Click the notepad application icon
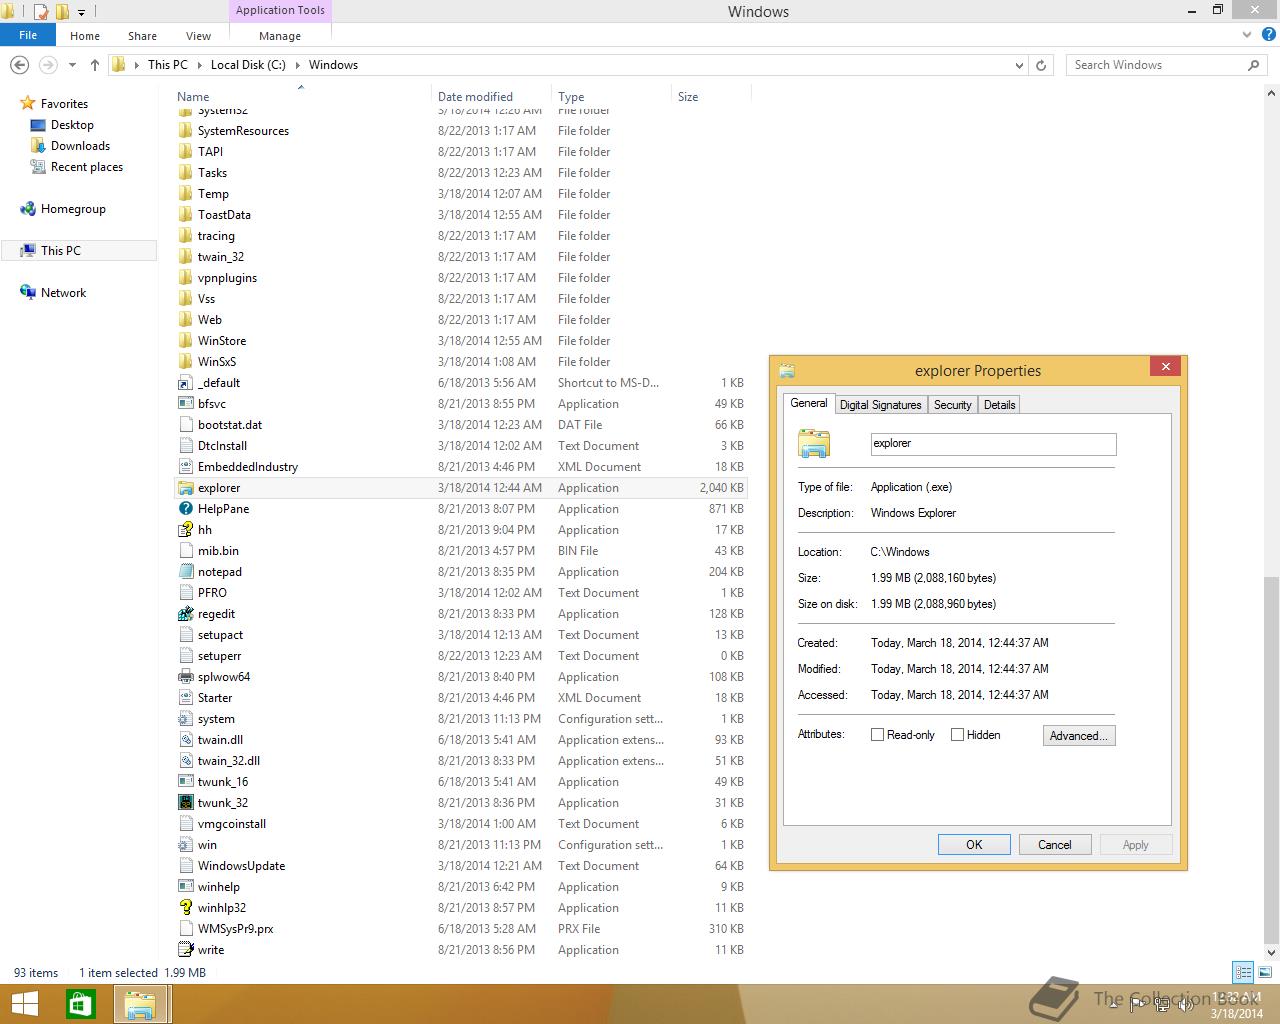1280x1024 pixels. (185, 572)
